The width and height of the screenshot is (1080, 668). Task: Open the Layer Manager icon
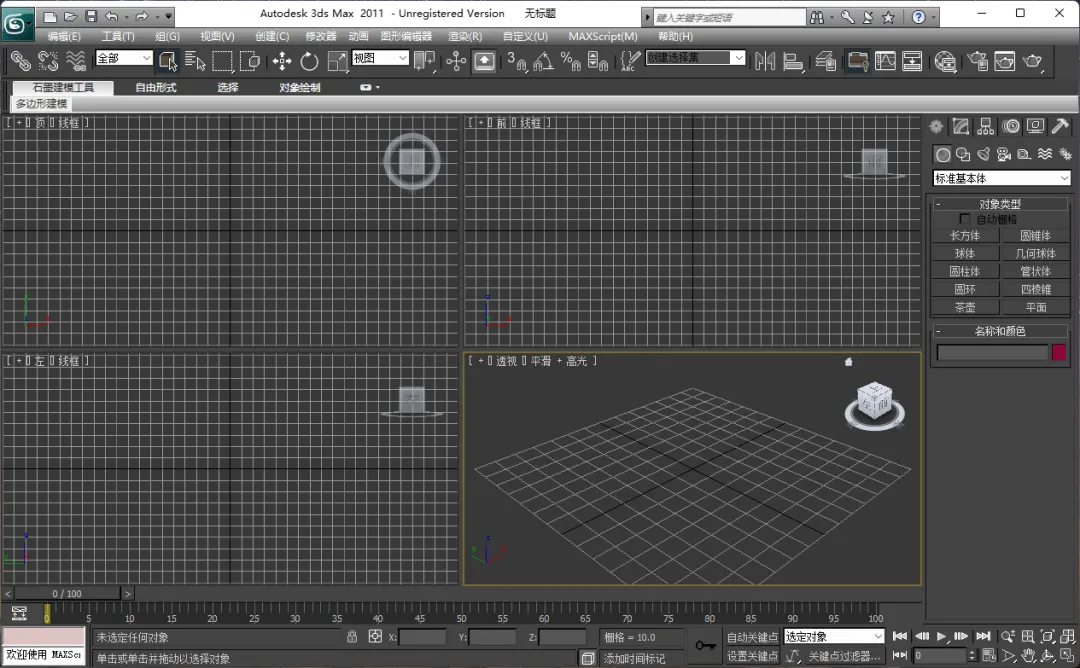(x=825, y=61)
